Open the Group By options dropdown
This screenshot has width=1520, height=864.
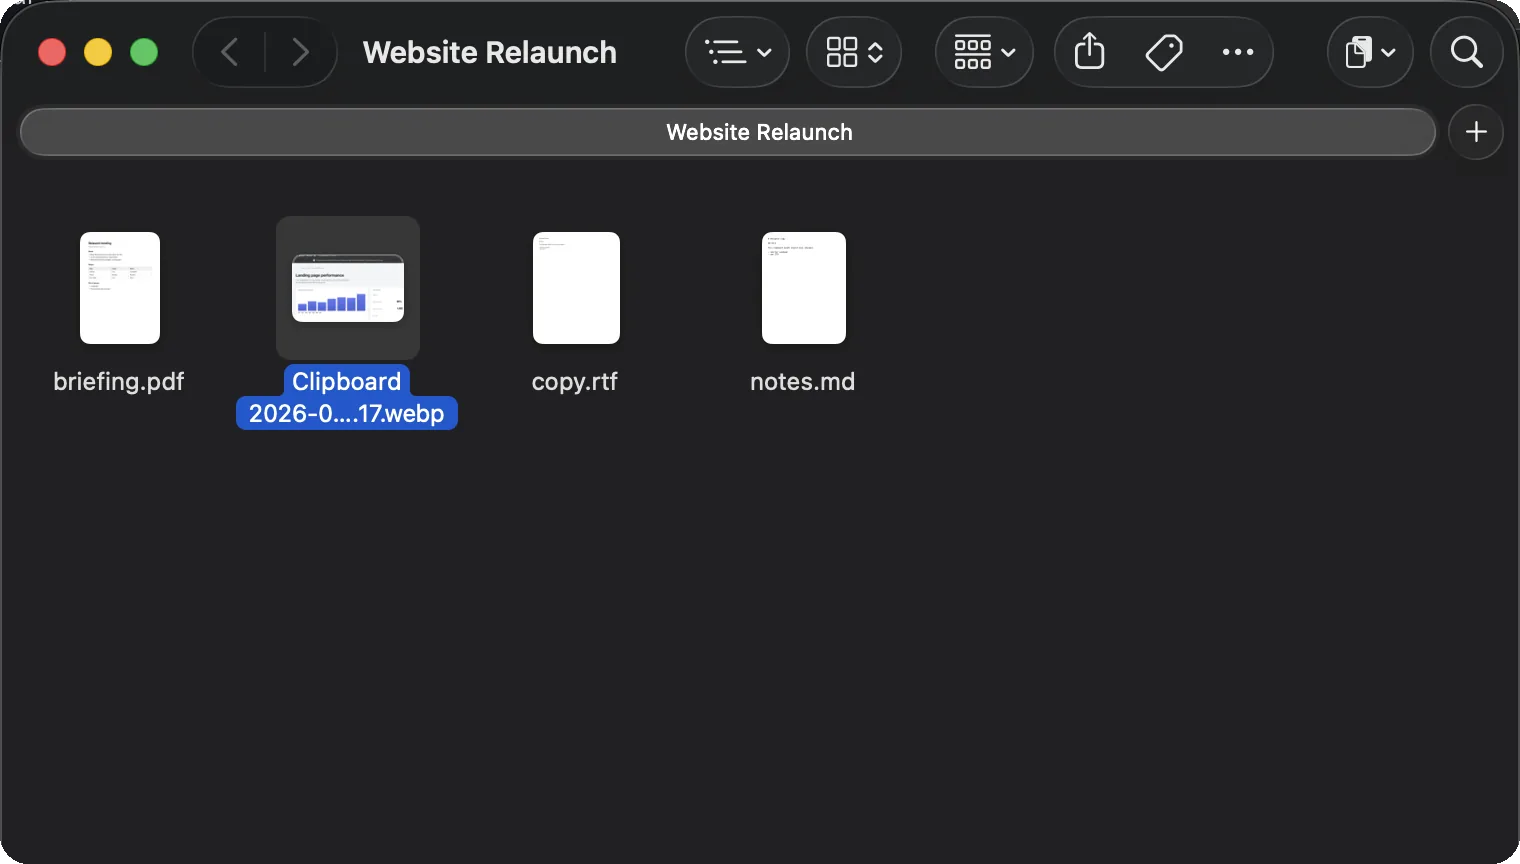pos(984,52)
